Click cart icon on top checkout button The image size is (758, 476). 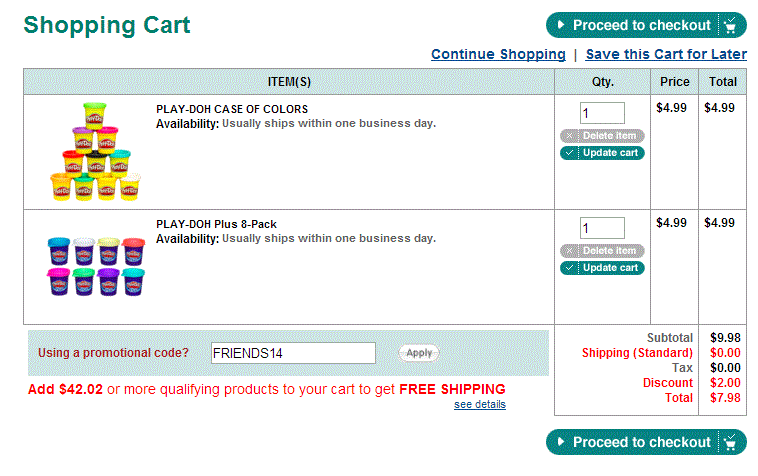[733, 26]
